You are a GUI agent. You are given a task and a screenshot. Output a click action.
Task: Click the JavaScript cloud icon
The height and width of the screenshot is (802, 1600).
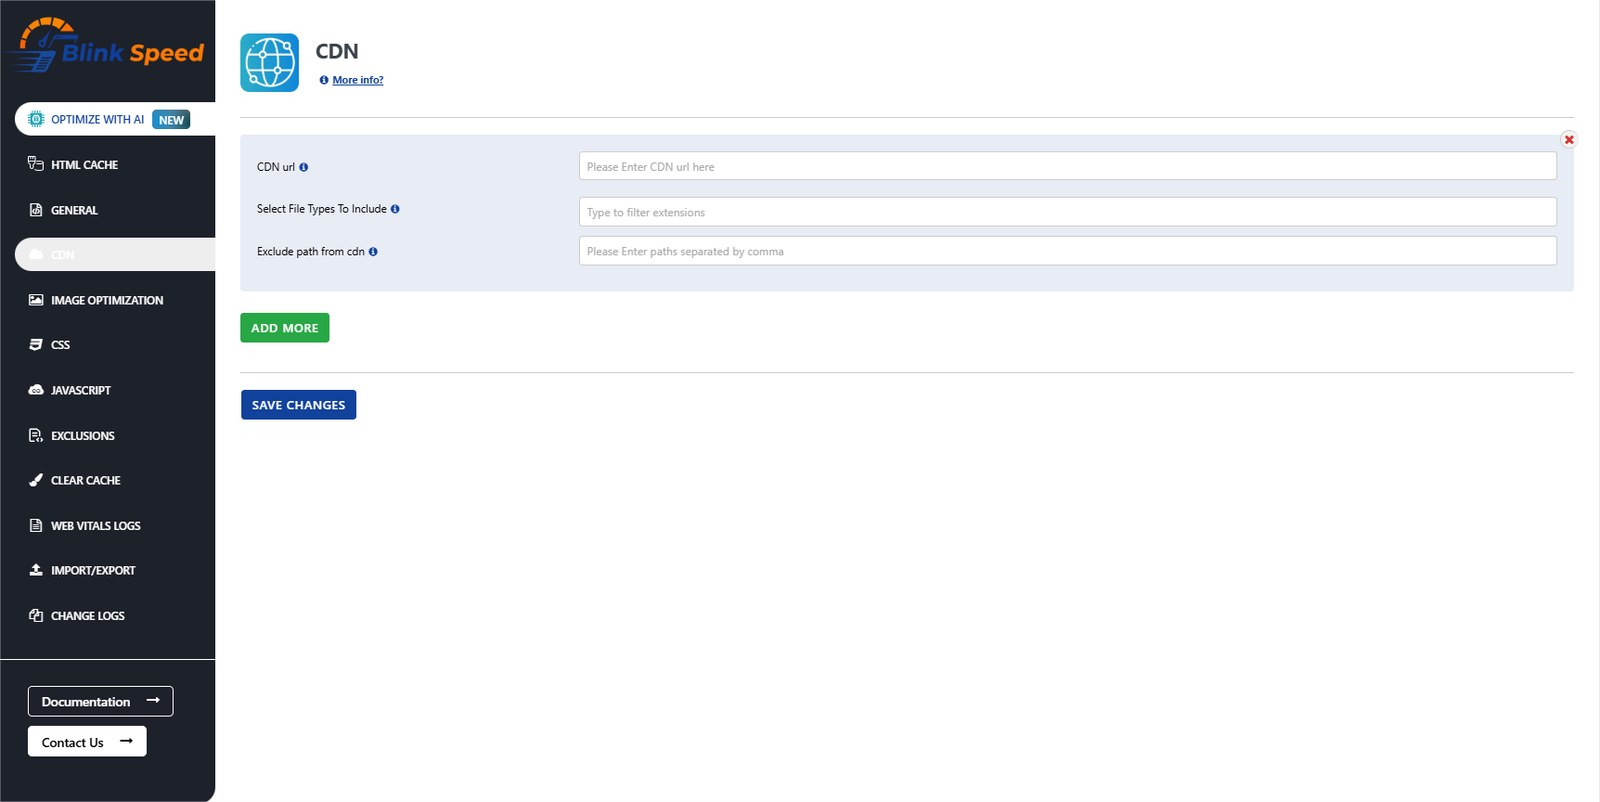pos(36,390)
